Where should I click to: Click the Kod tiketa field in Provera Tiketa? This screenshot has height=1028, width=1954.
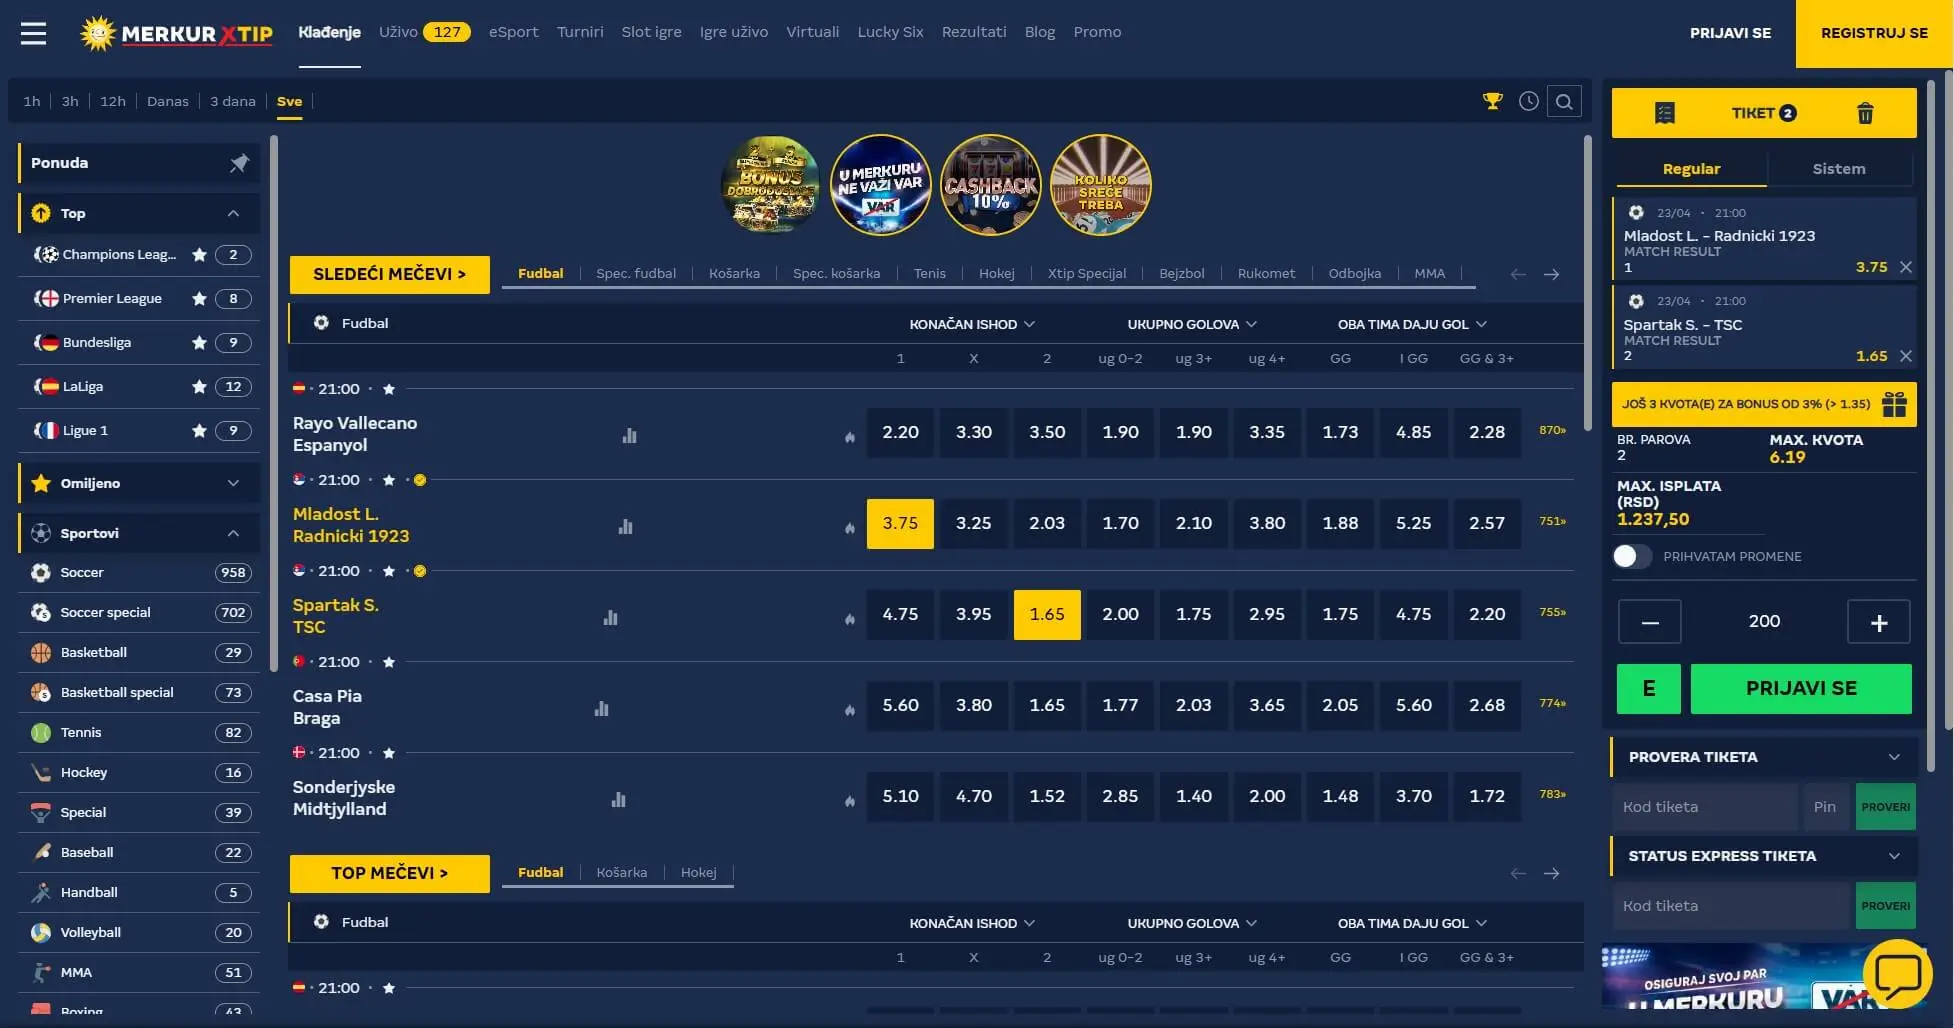[1705, 807]
